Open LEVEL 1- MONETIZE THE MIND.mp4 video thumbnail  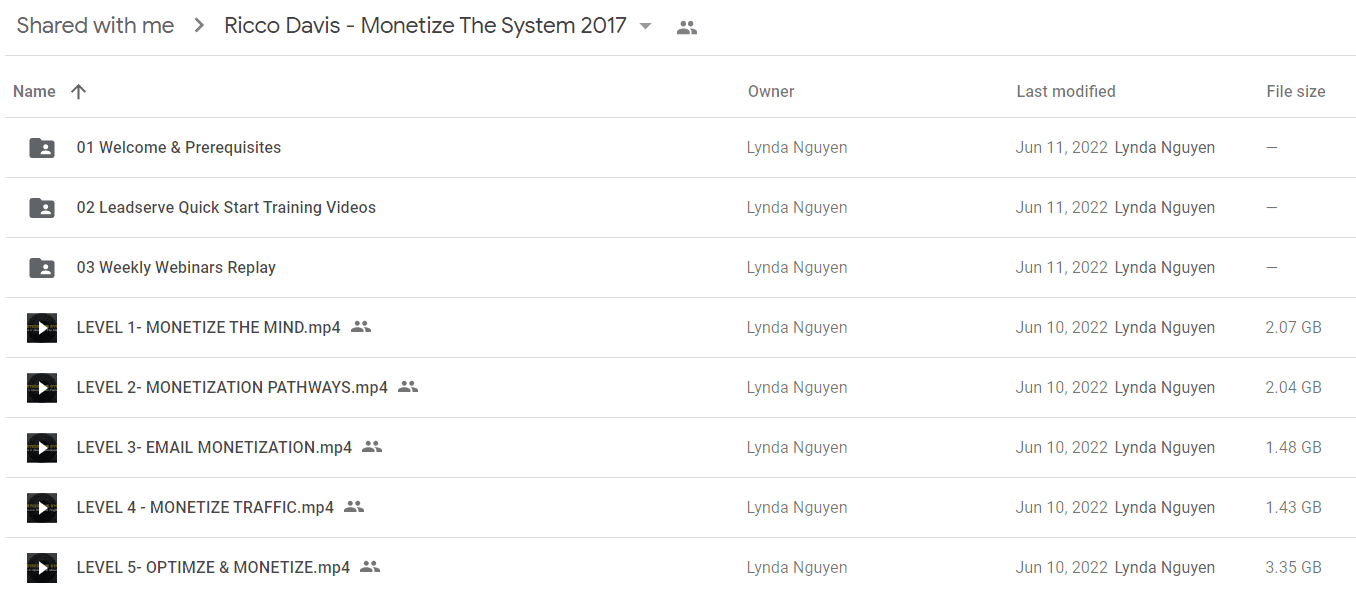pyautogui.click(x=42, y=327)
